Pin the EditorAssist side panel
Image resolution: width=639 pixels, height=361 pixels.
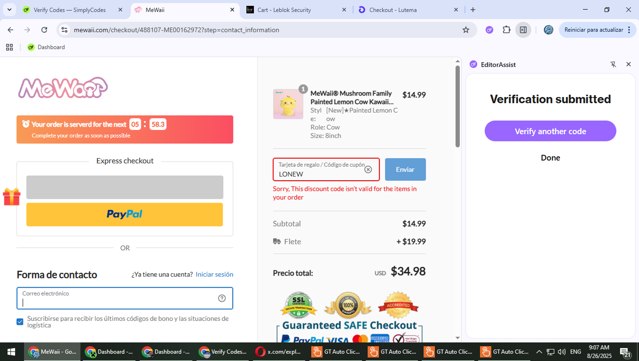(613, 64)
